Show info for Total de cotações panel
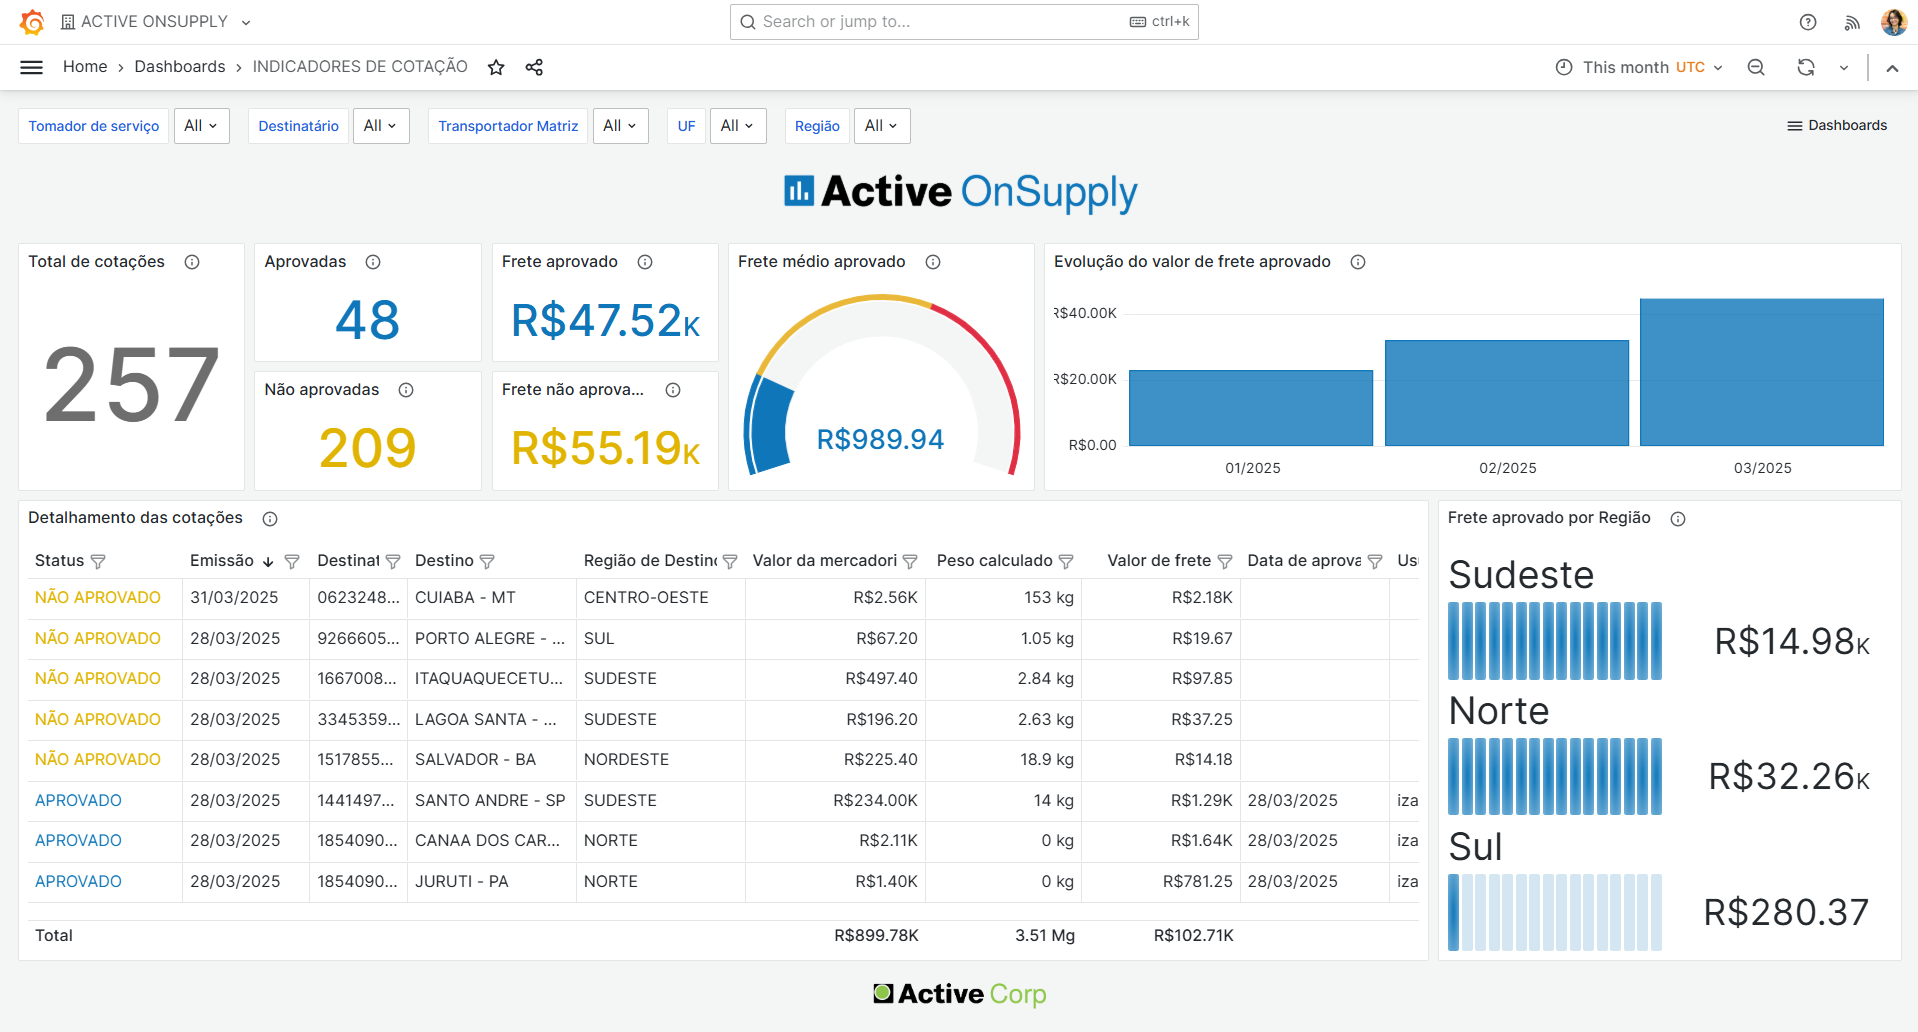The height and width of the screenshot is (1032, 1918). click(x=192, y=262)
